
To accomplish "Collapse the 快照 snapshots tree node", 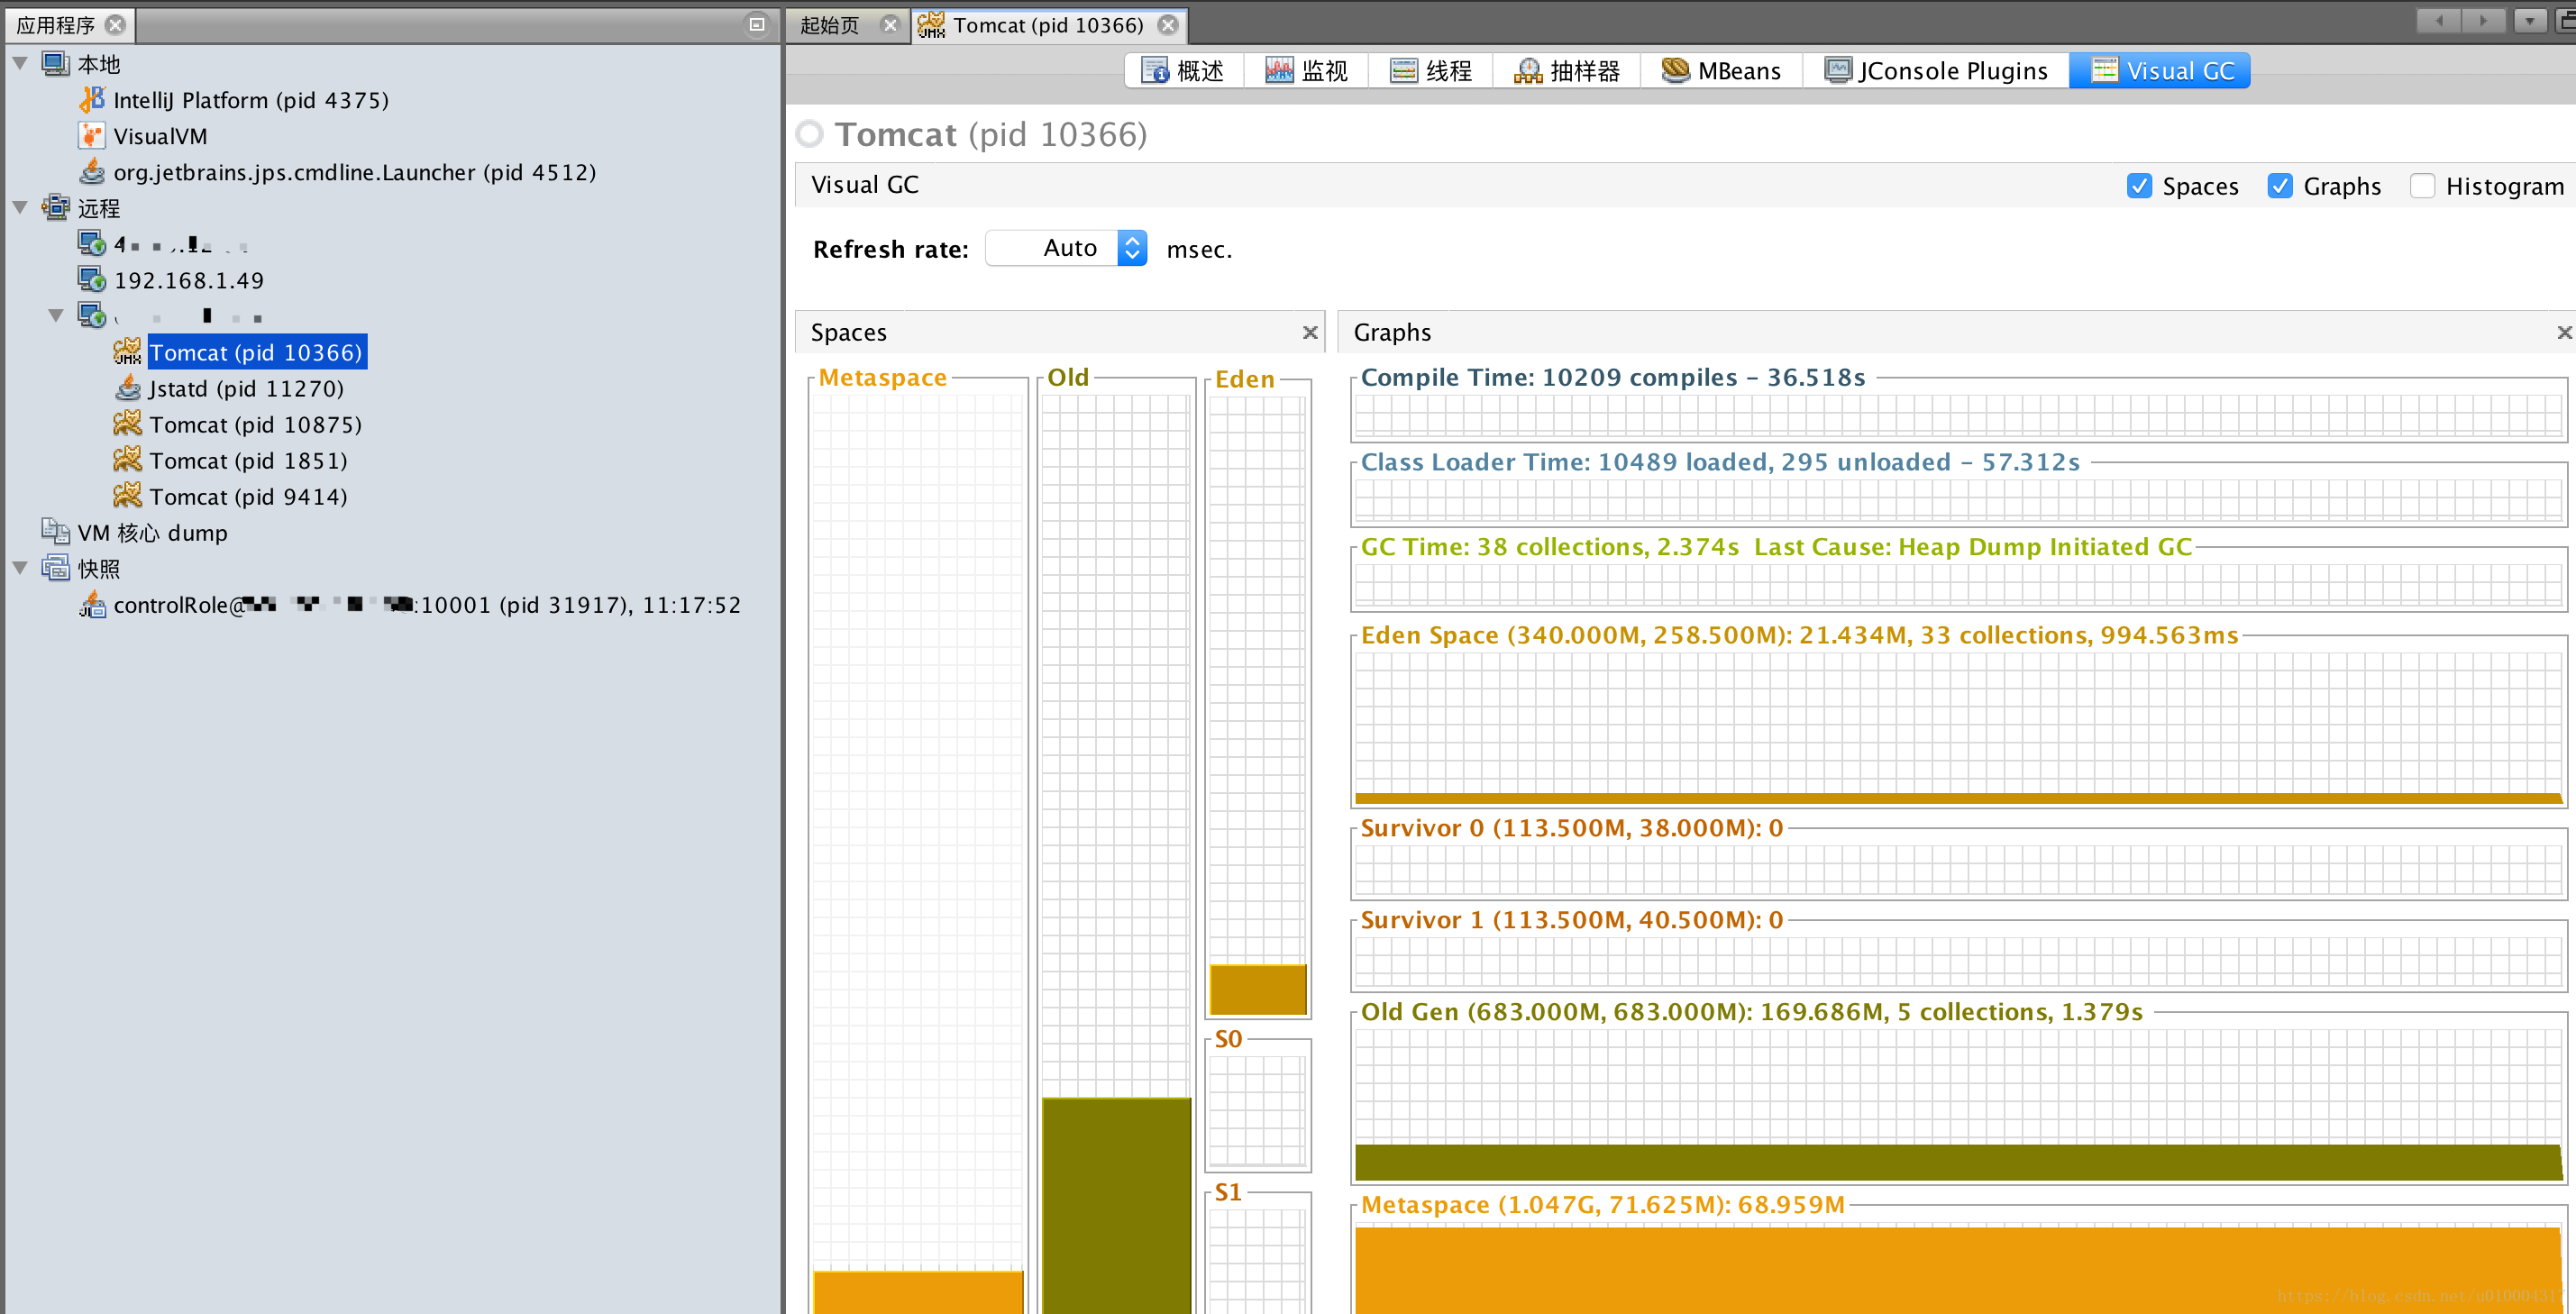I will pyautogui.click(x=20, y=567).
